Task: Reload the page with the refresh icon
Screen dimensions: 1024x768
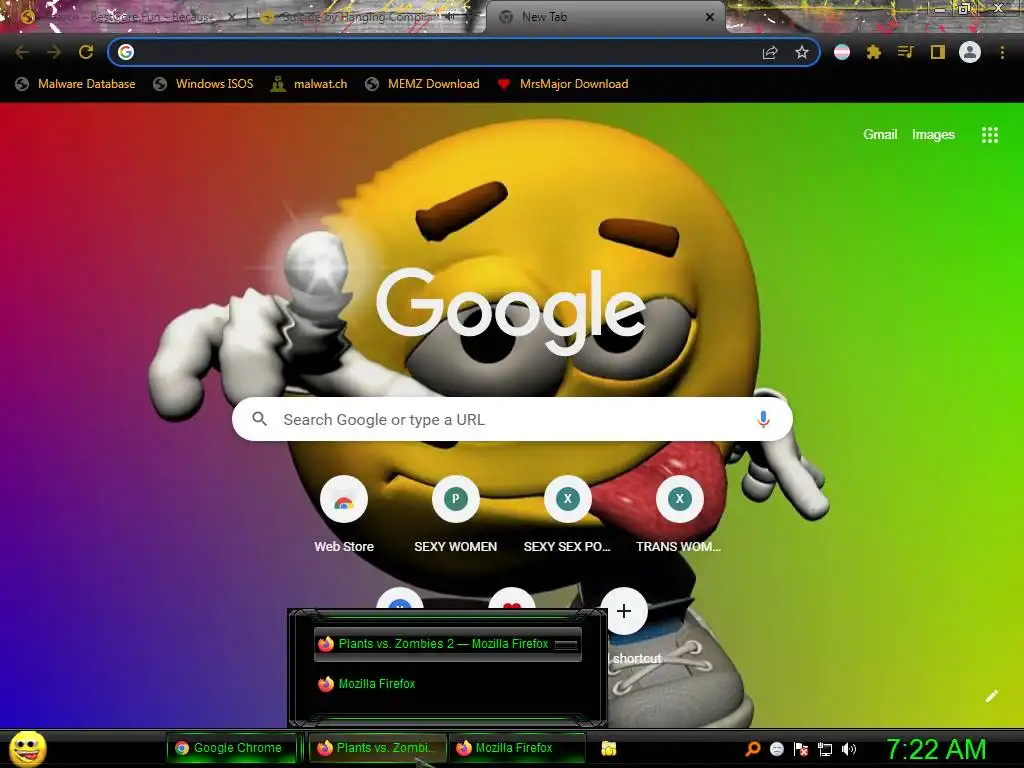Action: pyautogui.click(x=86, y=52)
